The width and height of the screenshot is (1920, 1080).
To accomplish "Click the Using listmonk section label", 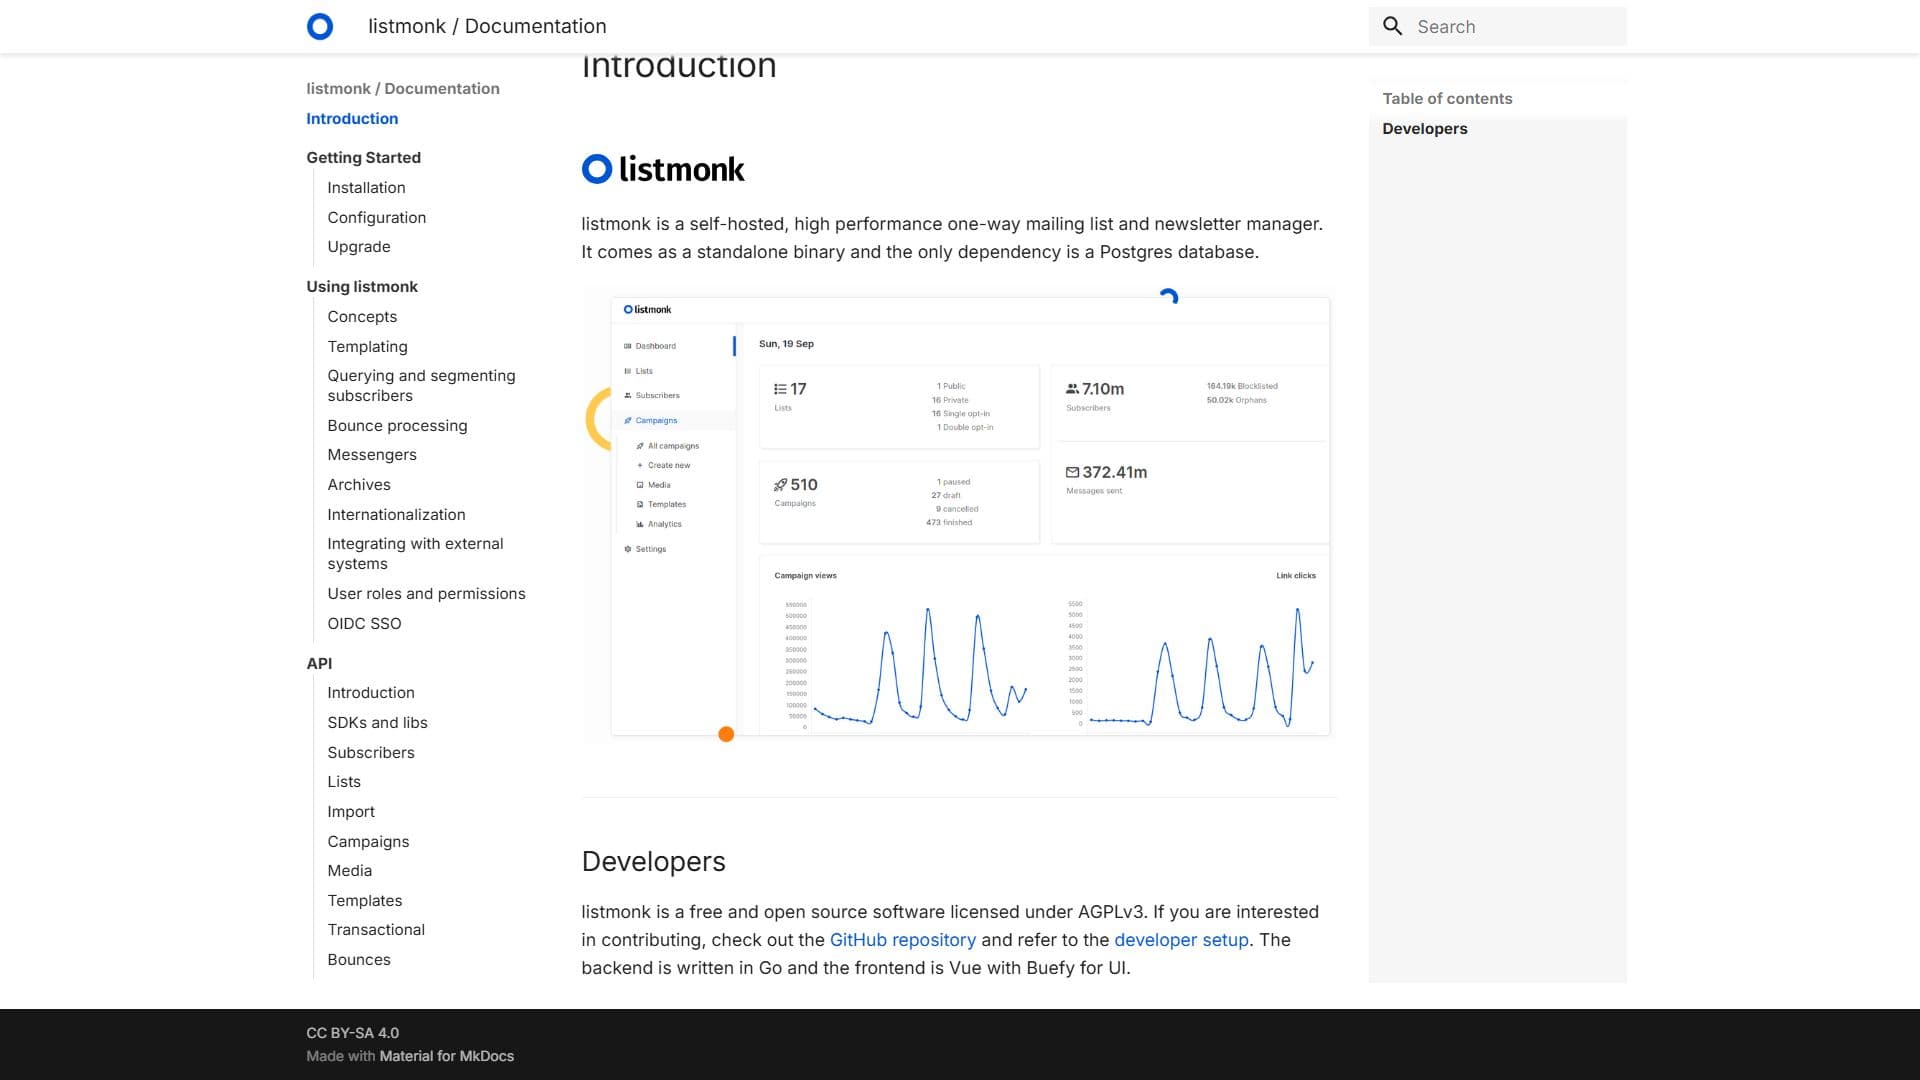I will (362, 286).
